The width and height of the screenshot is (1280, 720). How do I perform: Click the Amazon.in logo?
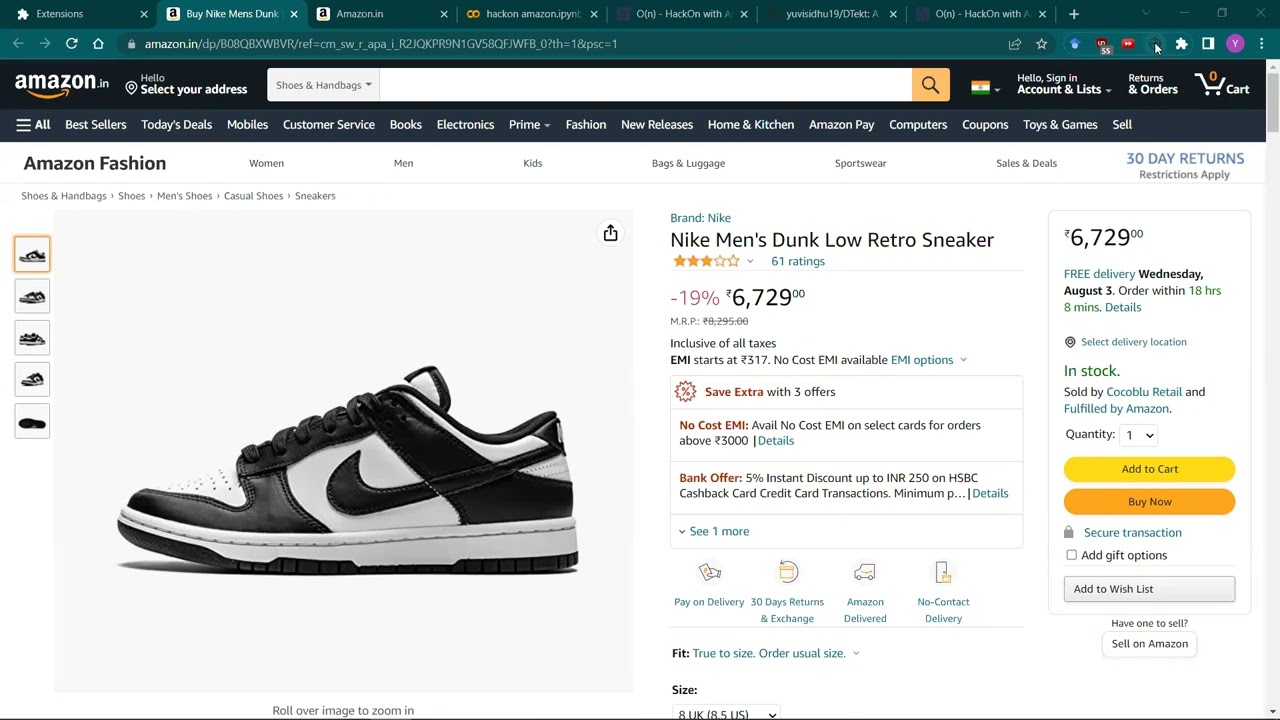point(62,86)
